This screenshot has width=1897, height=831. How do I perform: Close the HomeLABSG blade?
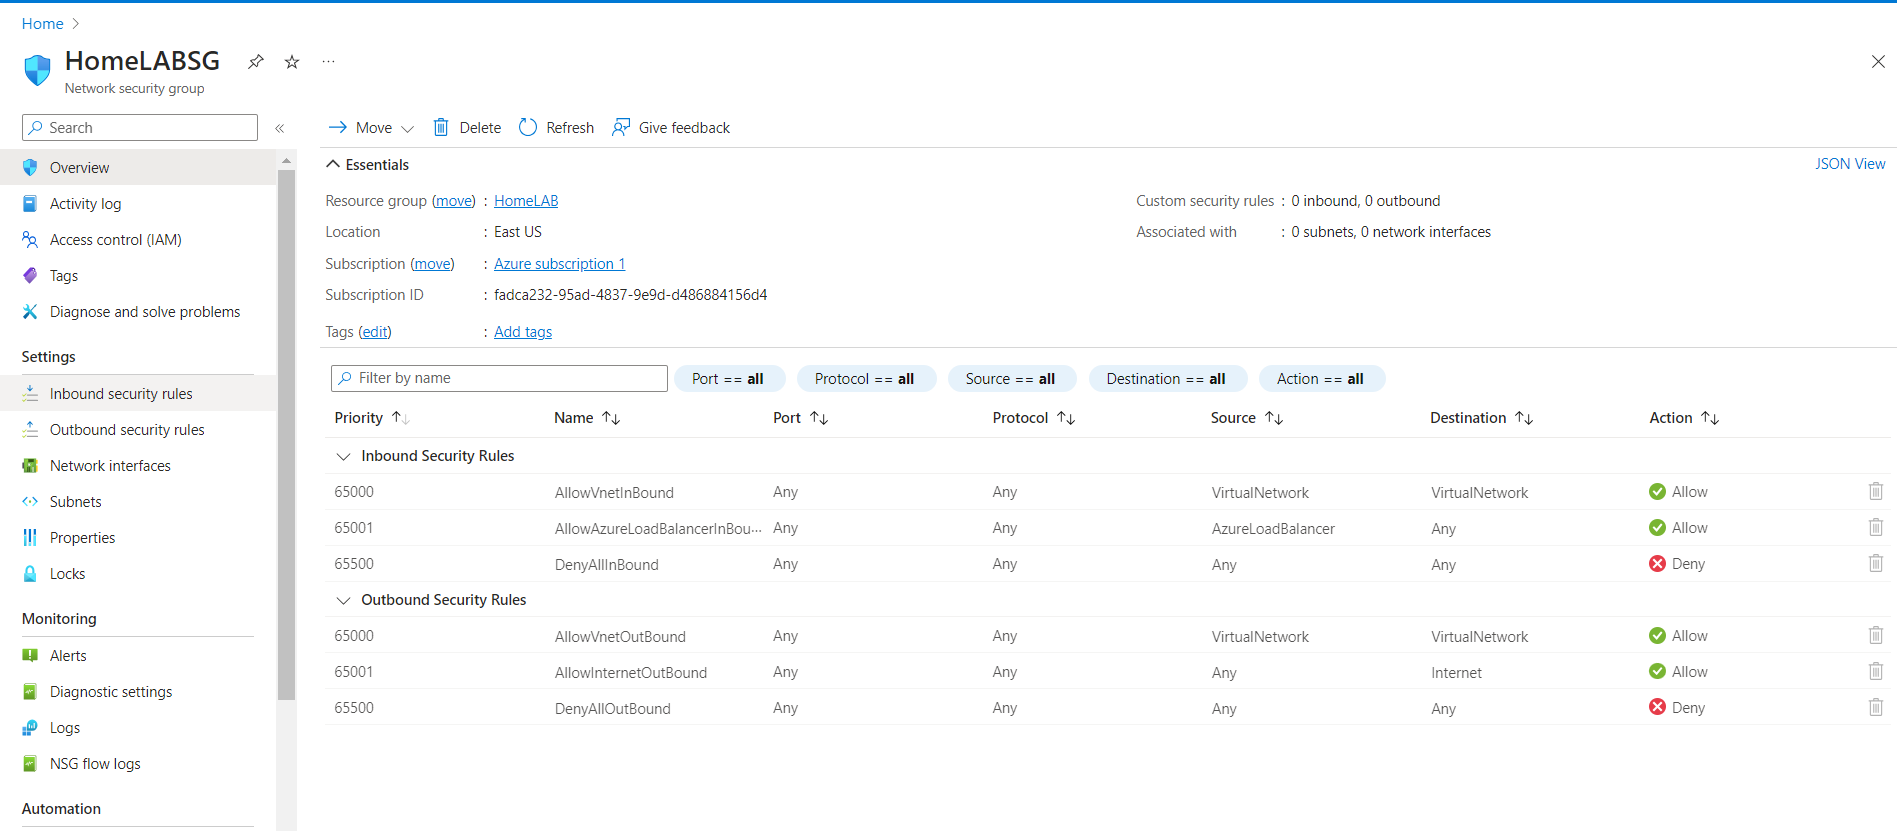1878,62
